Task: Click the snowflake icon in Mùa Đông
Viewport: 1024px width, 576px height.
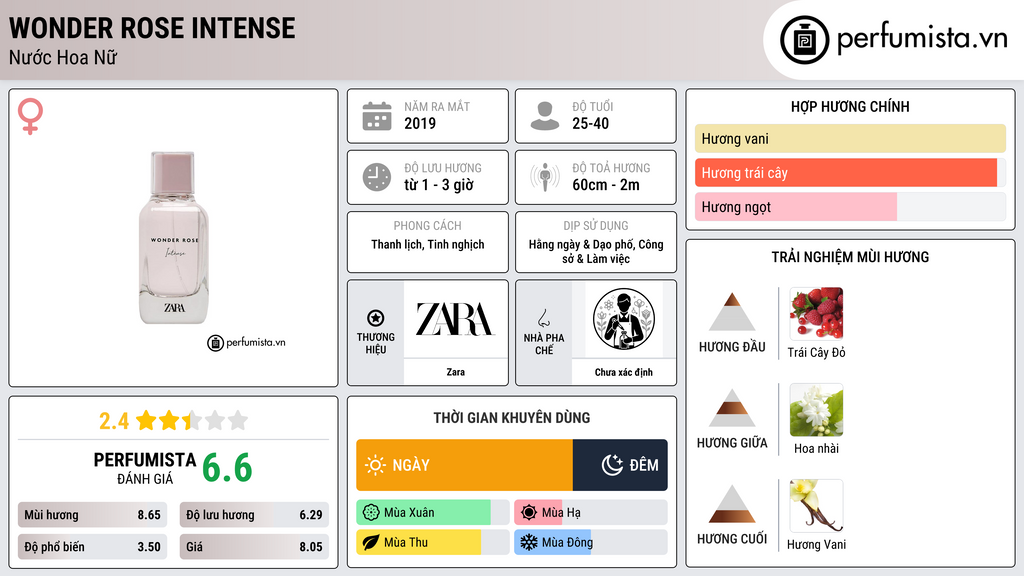Action: click(x=529, y=542)
